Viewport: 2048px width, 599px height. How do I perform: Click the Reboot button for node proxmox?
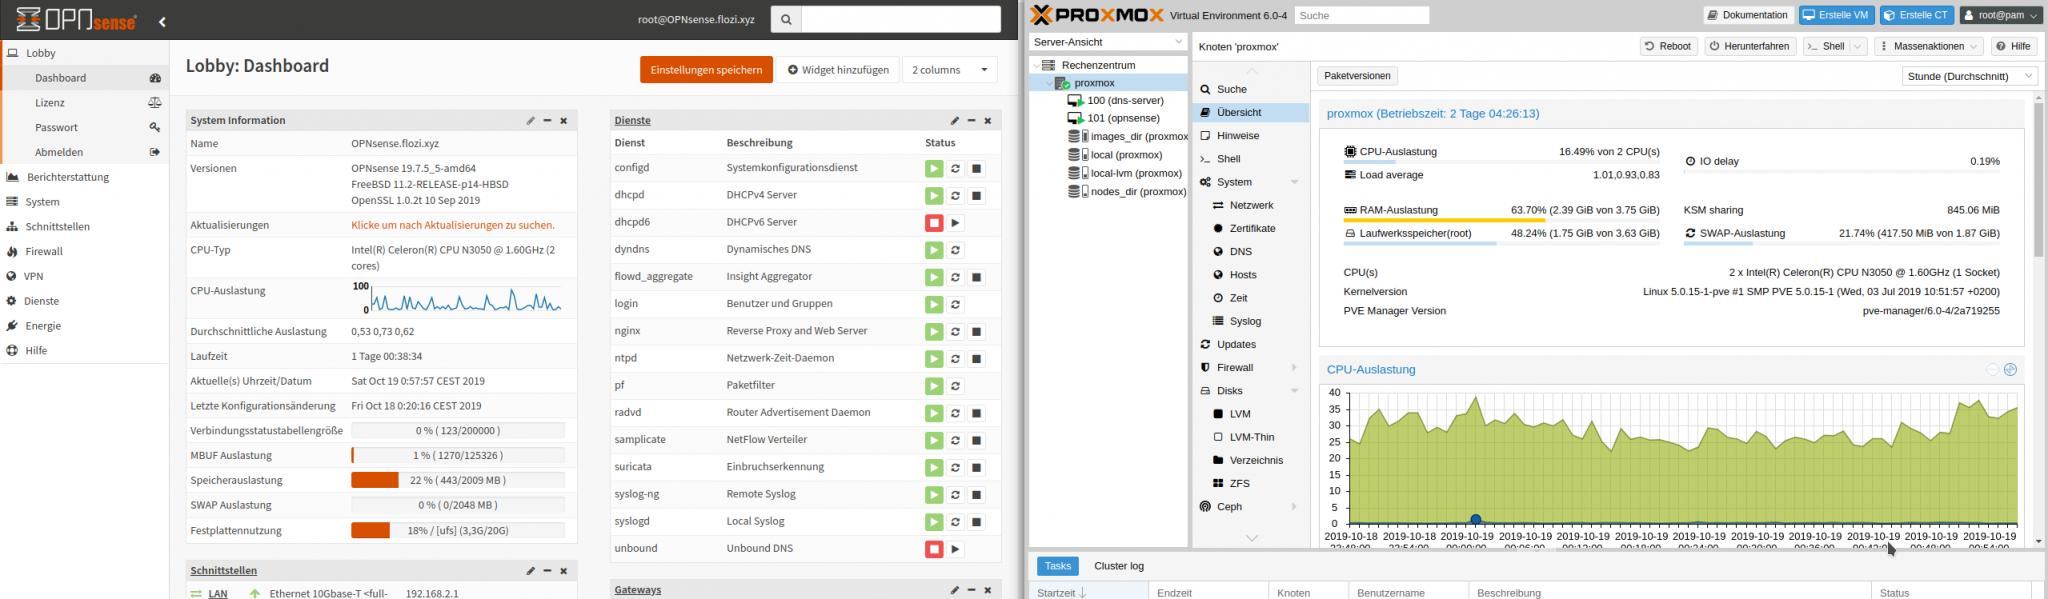point(1669,46)
